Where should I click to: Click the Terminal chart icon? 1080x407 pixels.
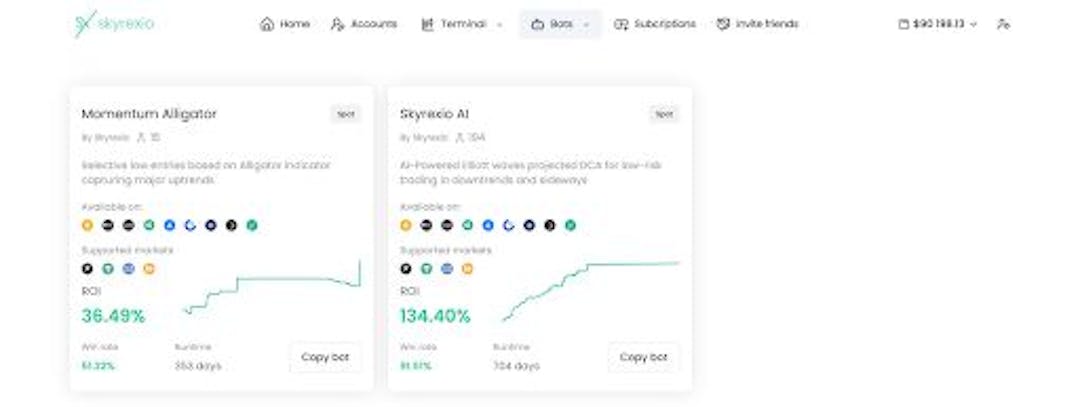tap(428, 24)
